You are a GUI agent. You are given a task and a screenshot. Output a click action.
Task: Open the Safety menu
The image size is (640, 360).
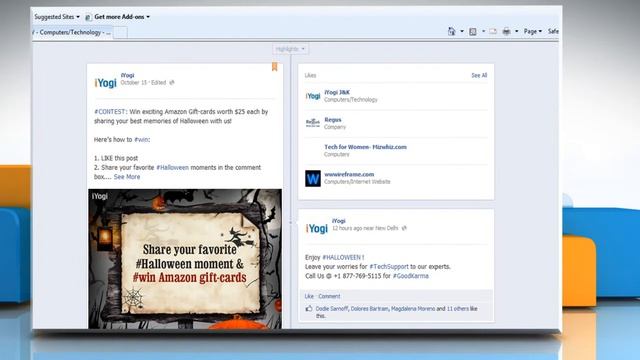point(553,31)
